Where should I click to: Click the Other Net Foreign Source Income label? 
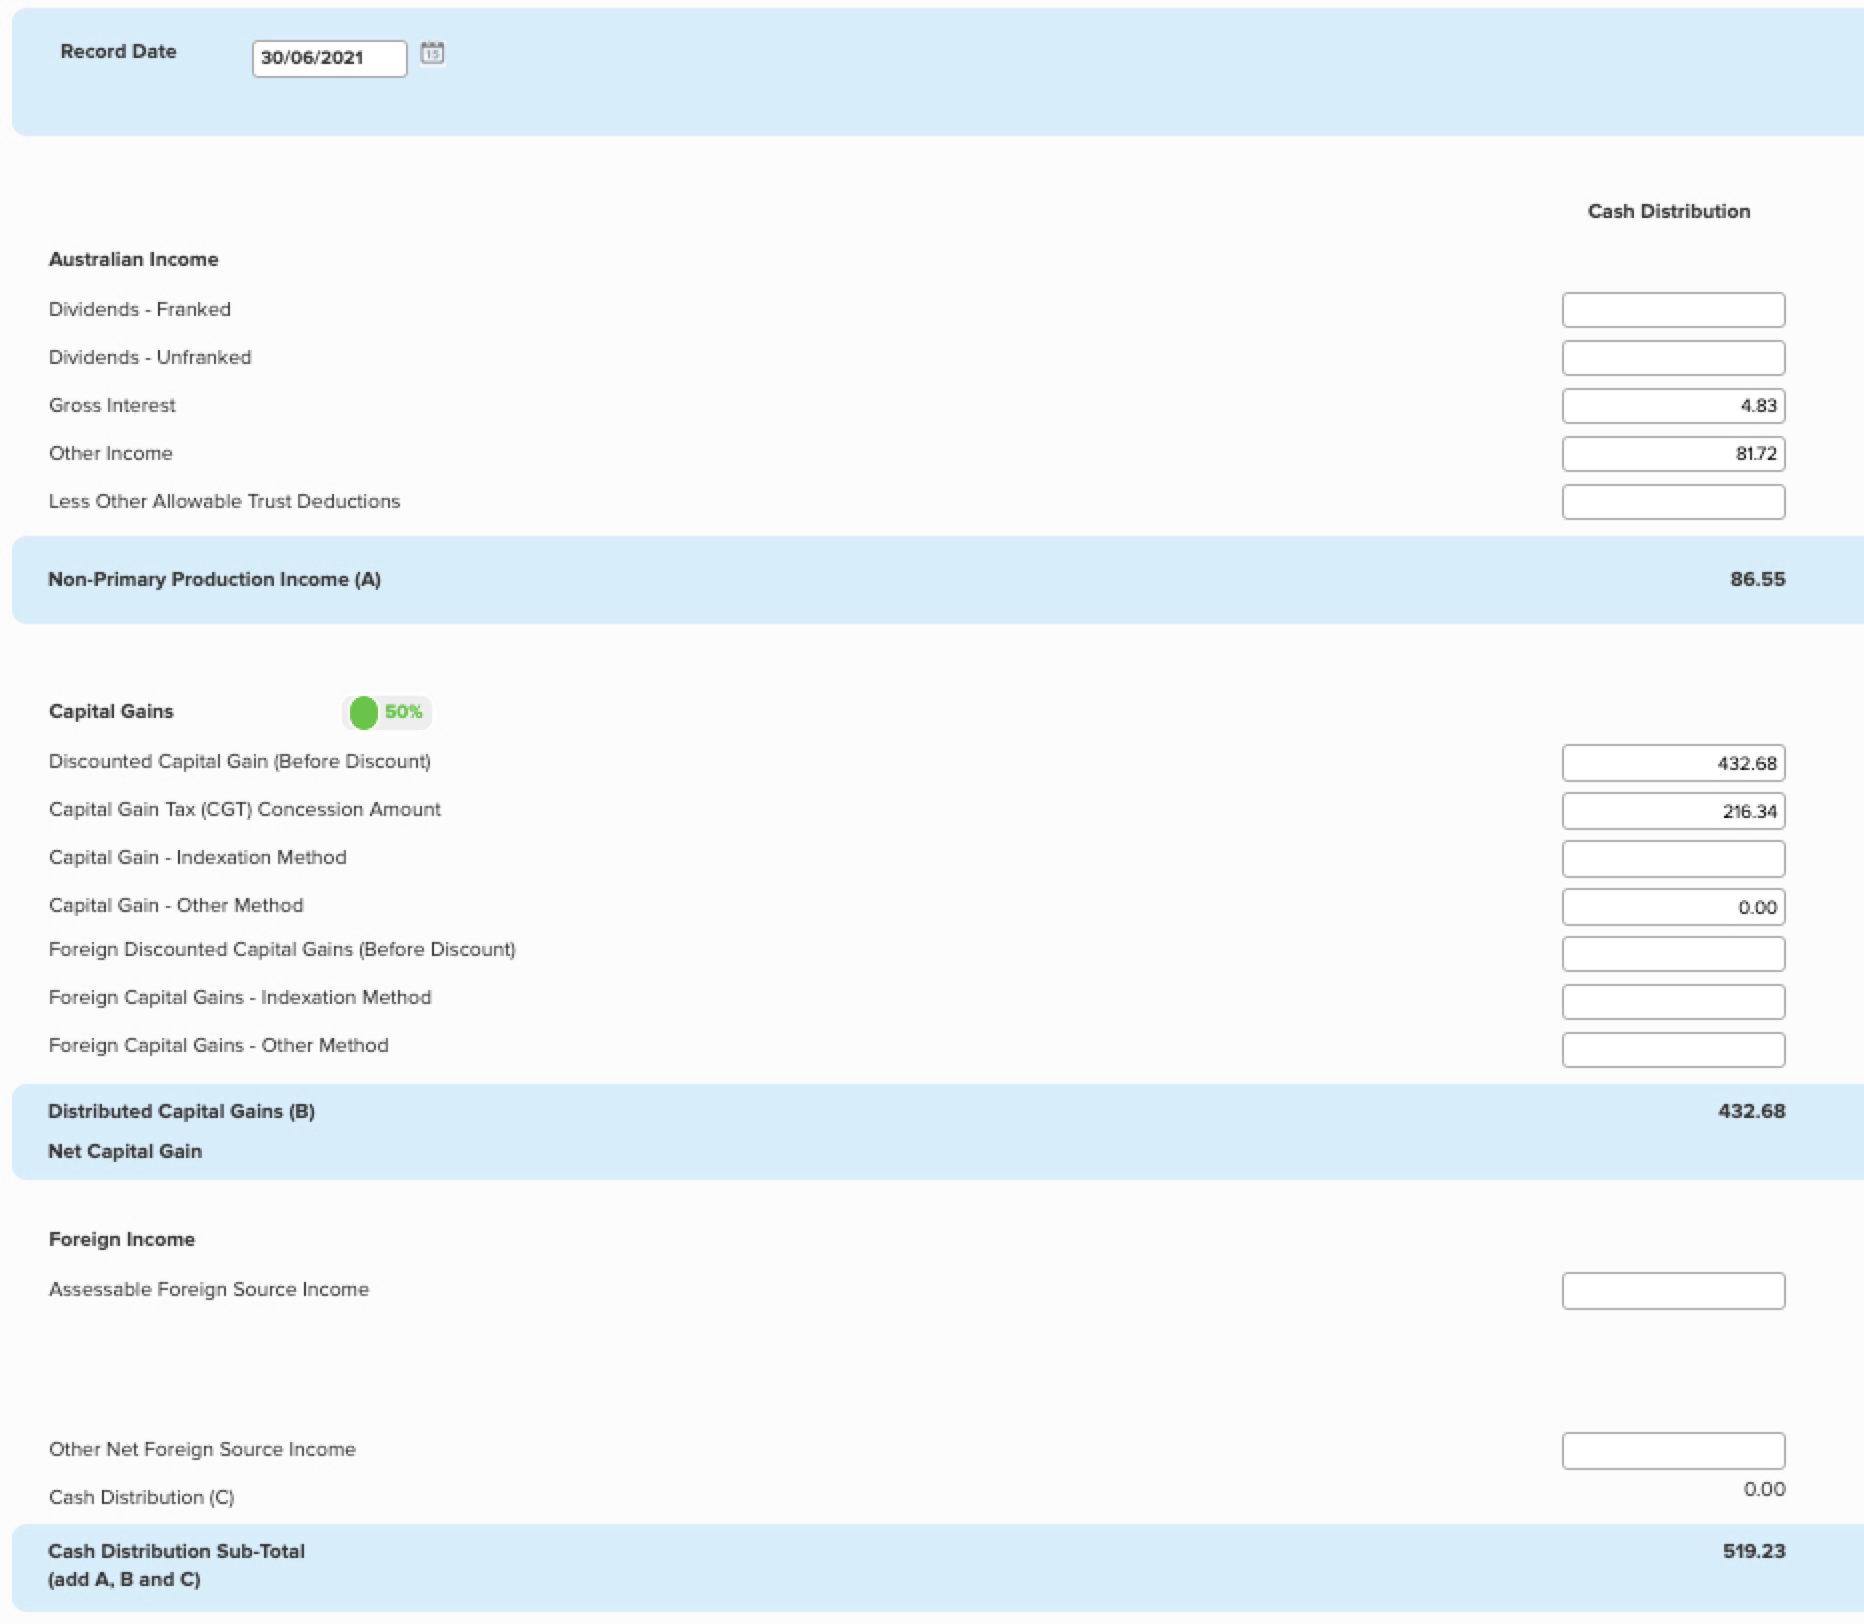[x=202, y=1449]
